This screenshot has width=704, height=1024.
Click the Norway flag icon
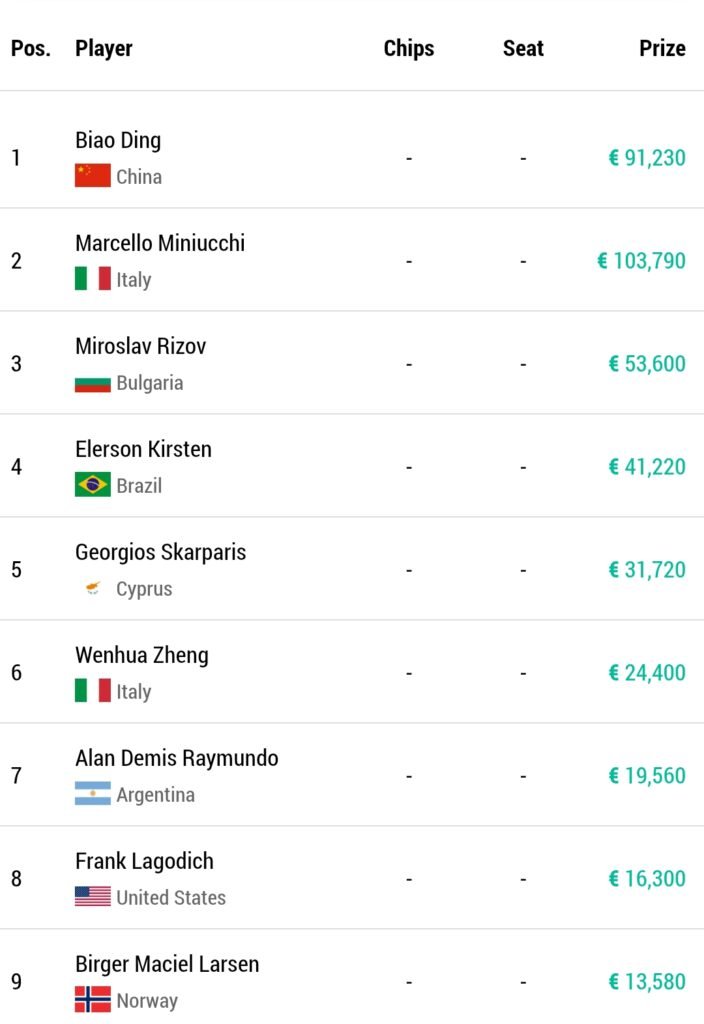[93, 1000]
